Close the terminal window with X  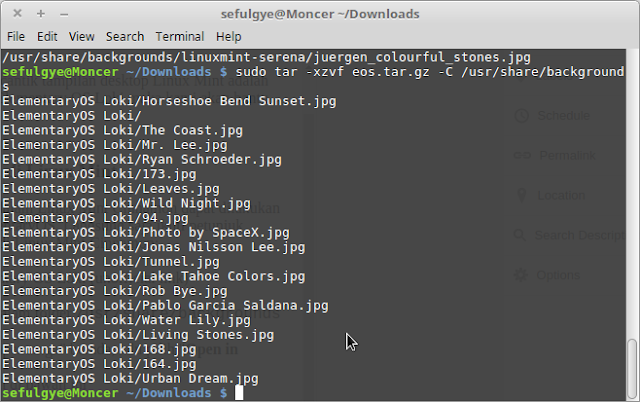point(17,13)
